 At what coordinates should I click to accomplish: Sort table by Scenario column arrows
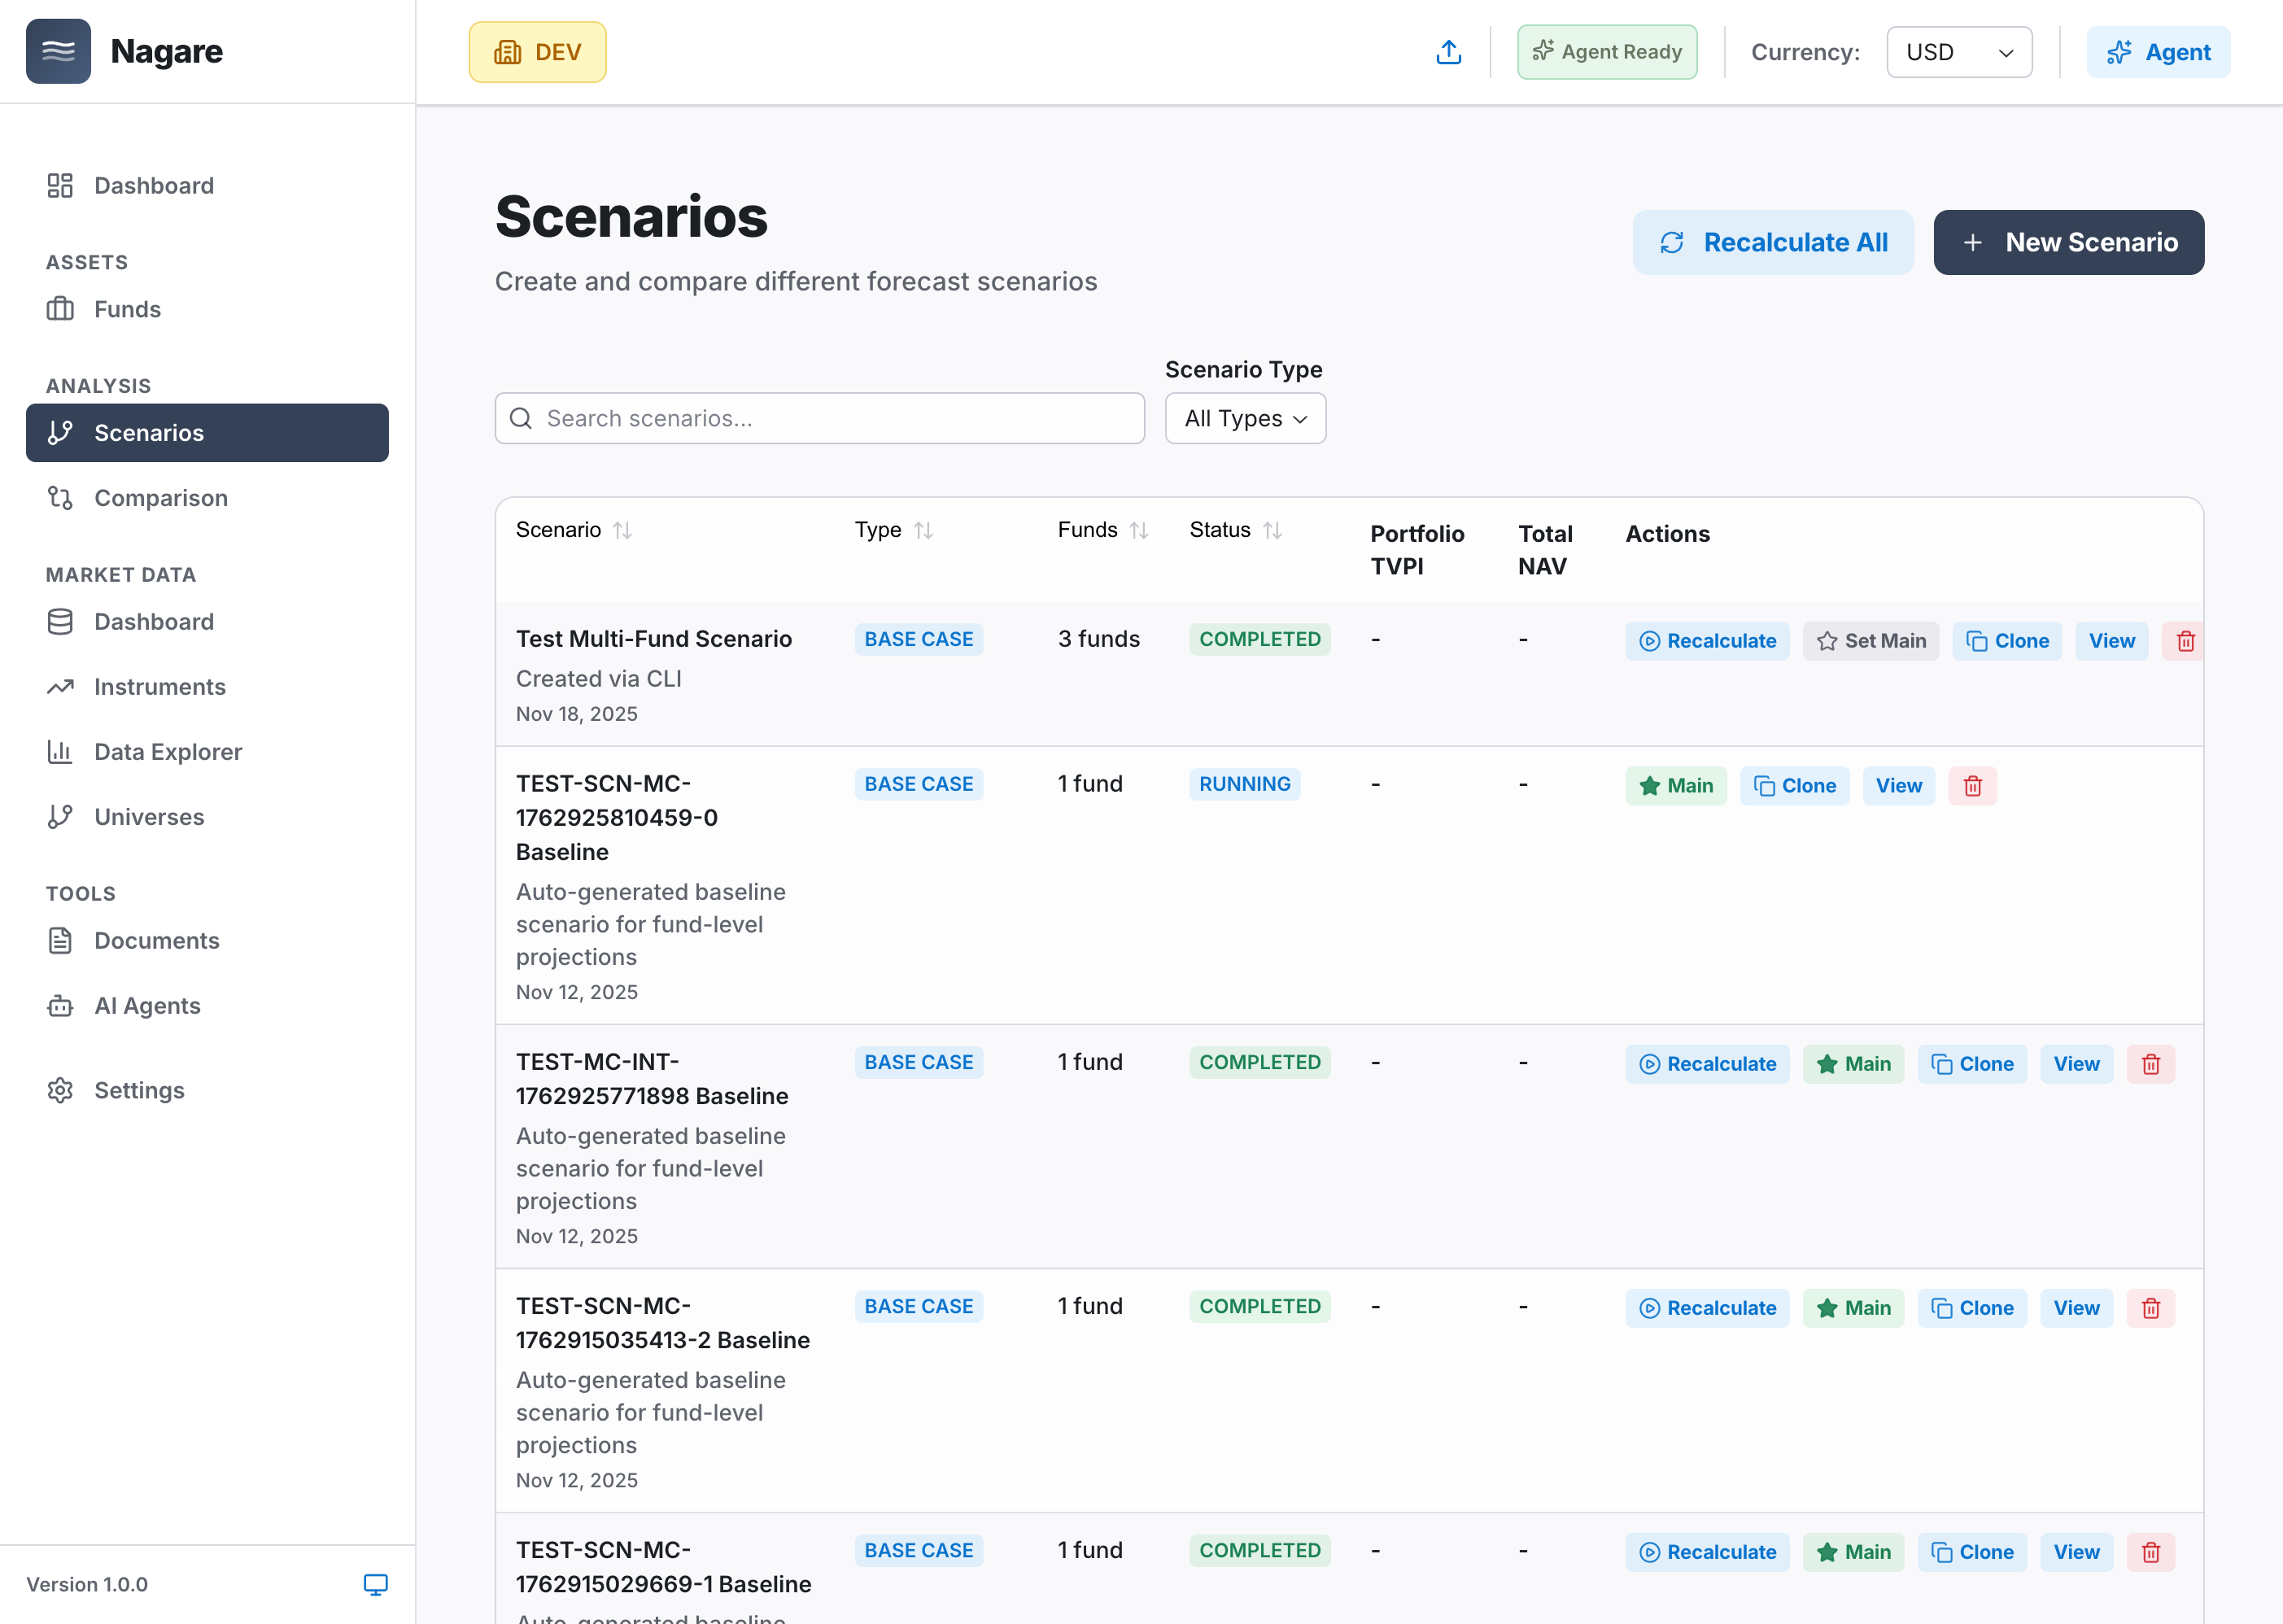[622, 530]
